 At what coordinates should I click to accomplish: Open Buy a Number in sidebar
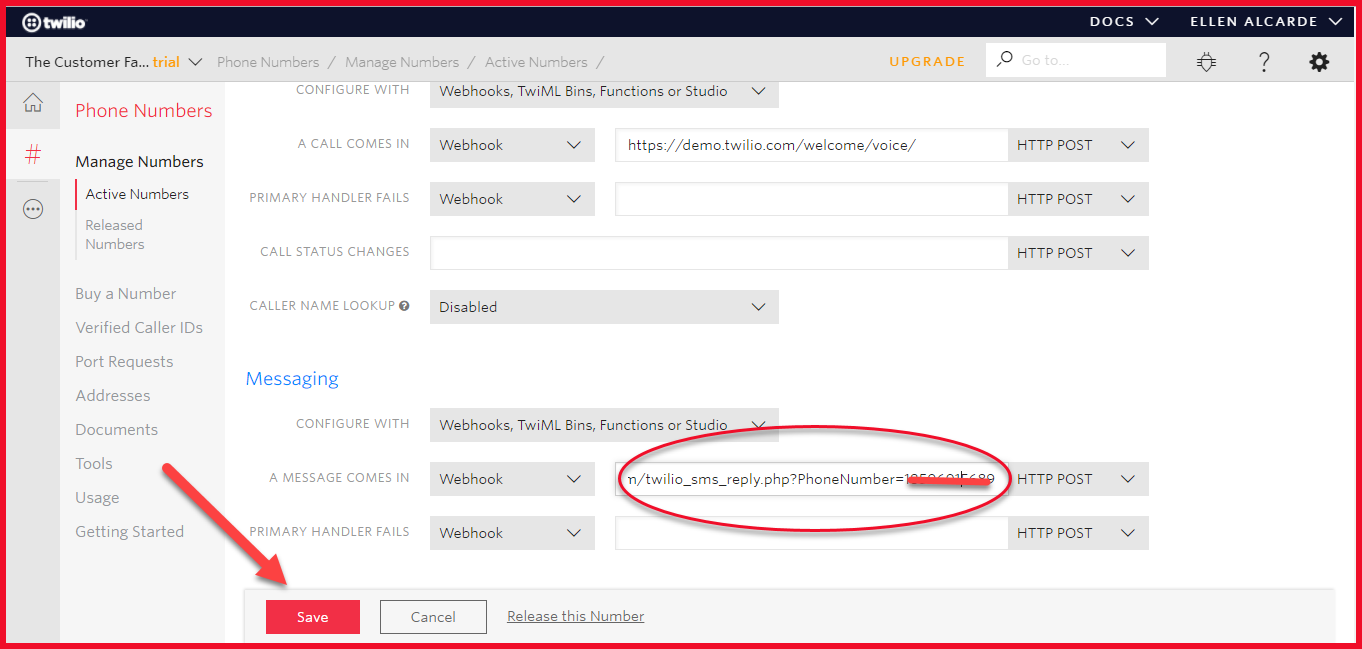(126, 294)
